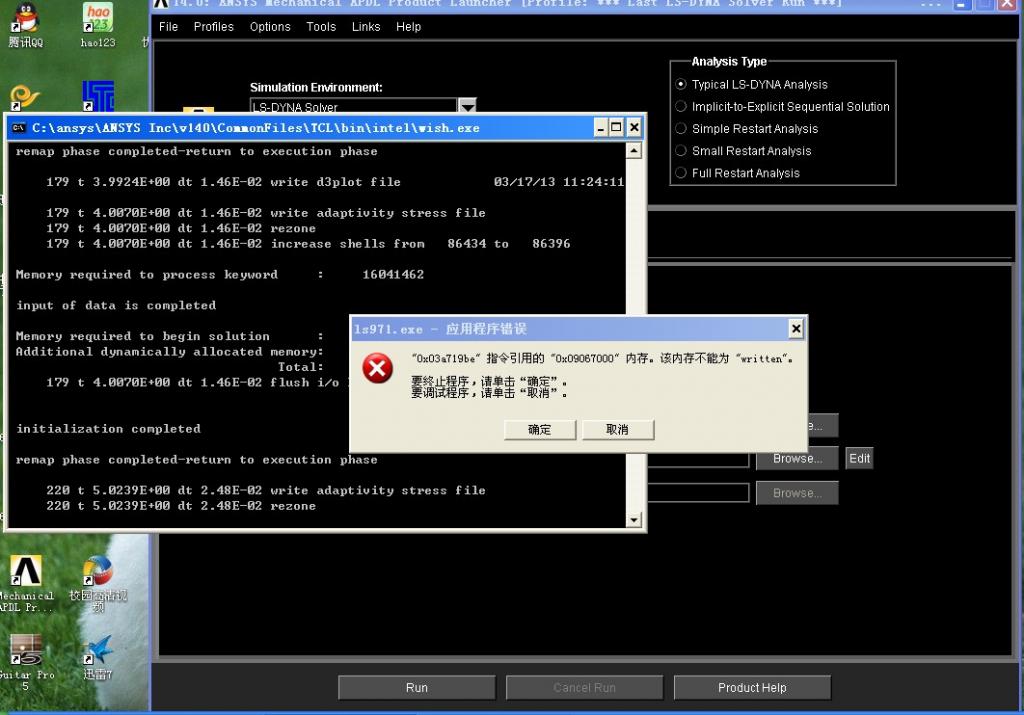
Task: Click the Edit button beside Browse
Action: point(859,459)
